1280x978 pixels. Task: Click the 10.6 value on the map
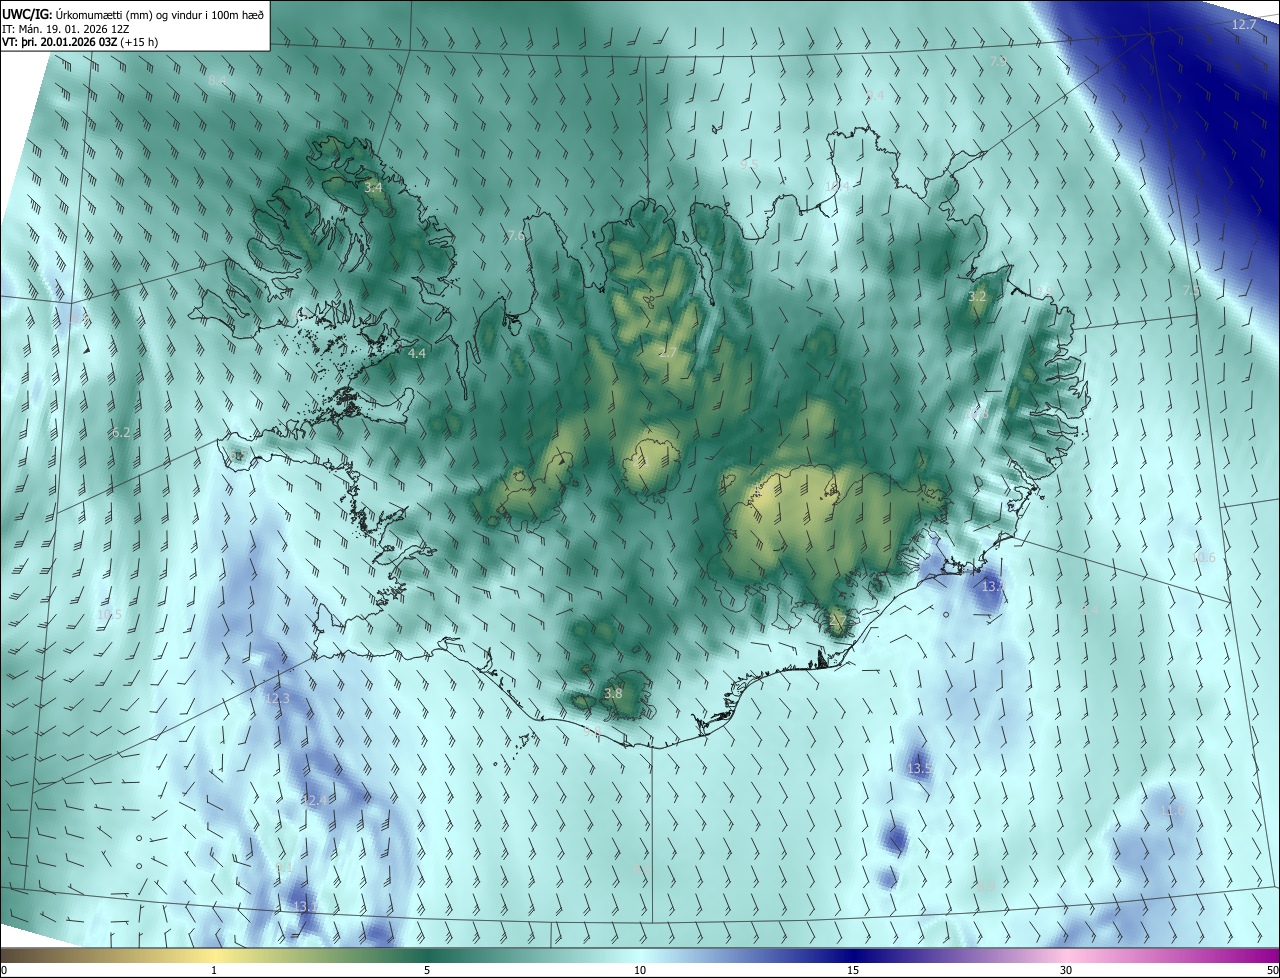(x=1204, y=557)
